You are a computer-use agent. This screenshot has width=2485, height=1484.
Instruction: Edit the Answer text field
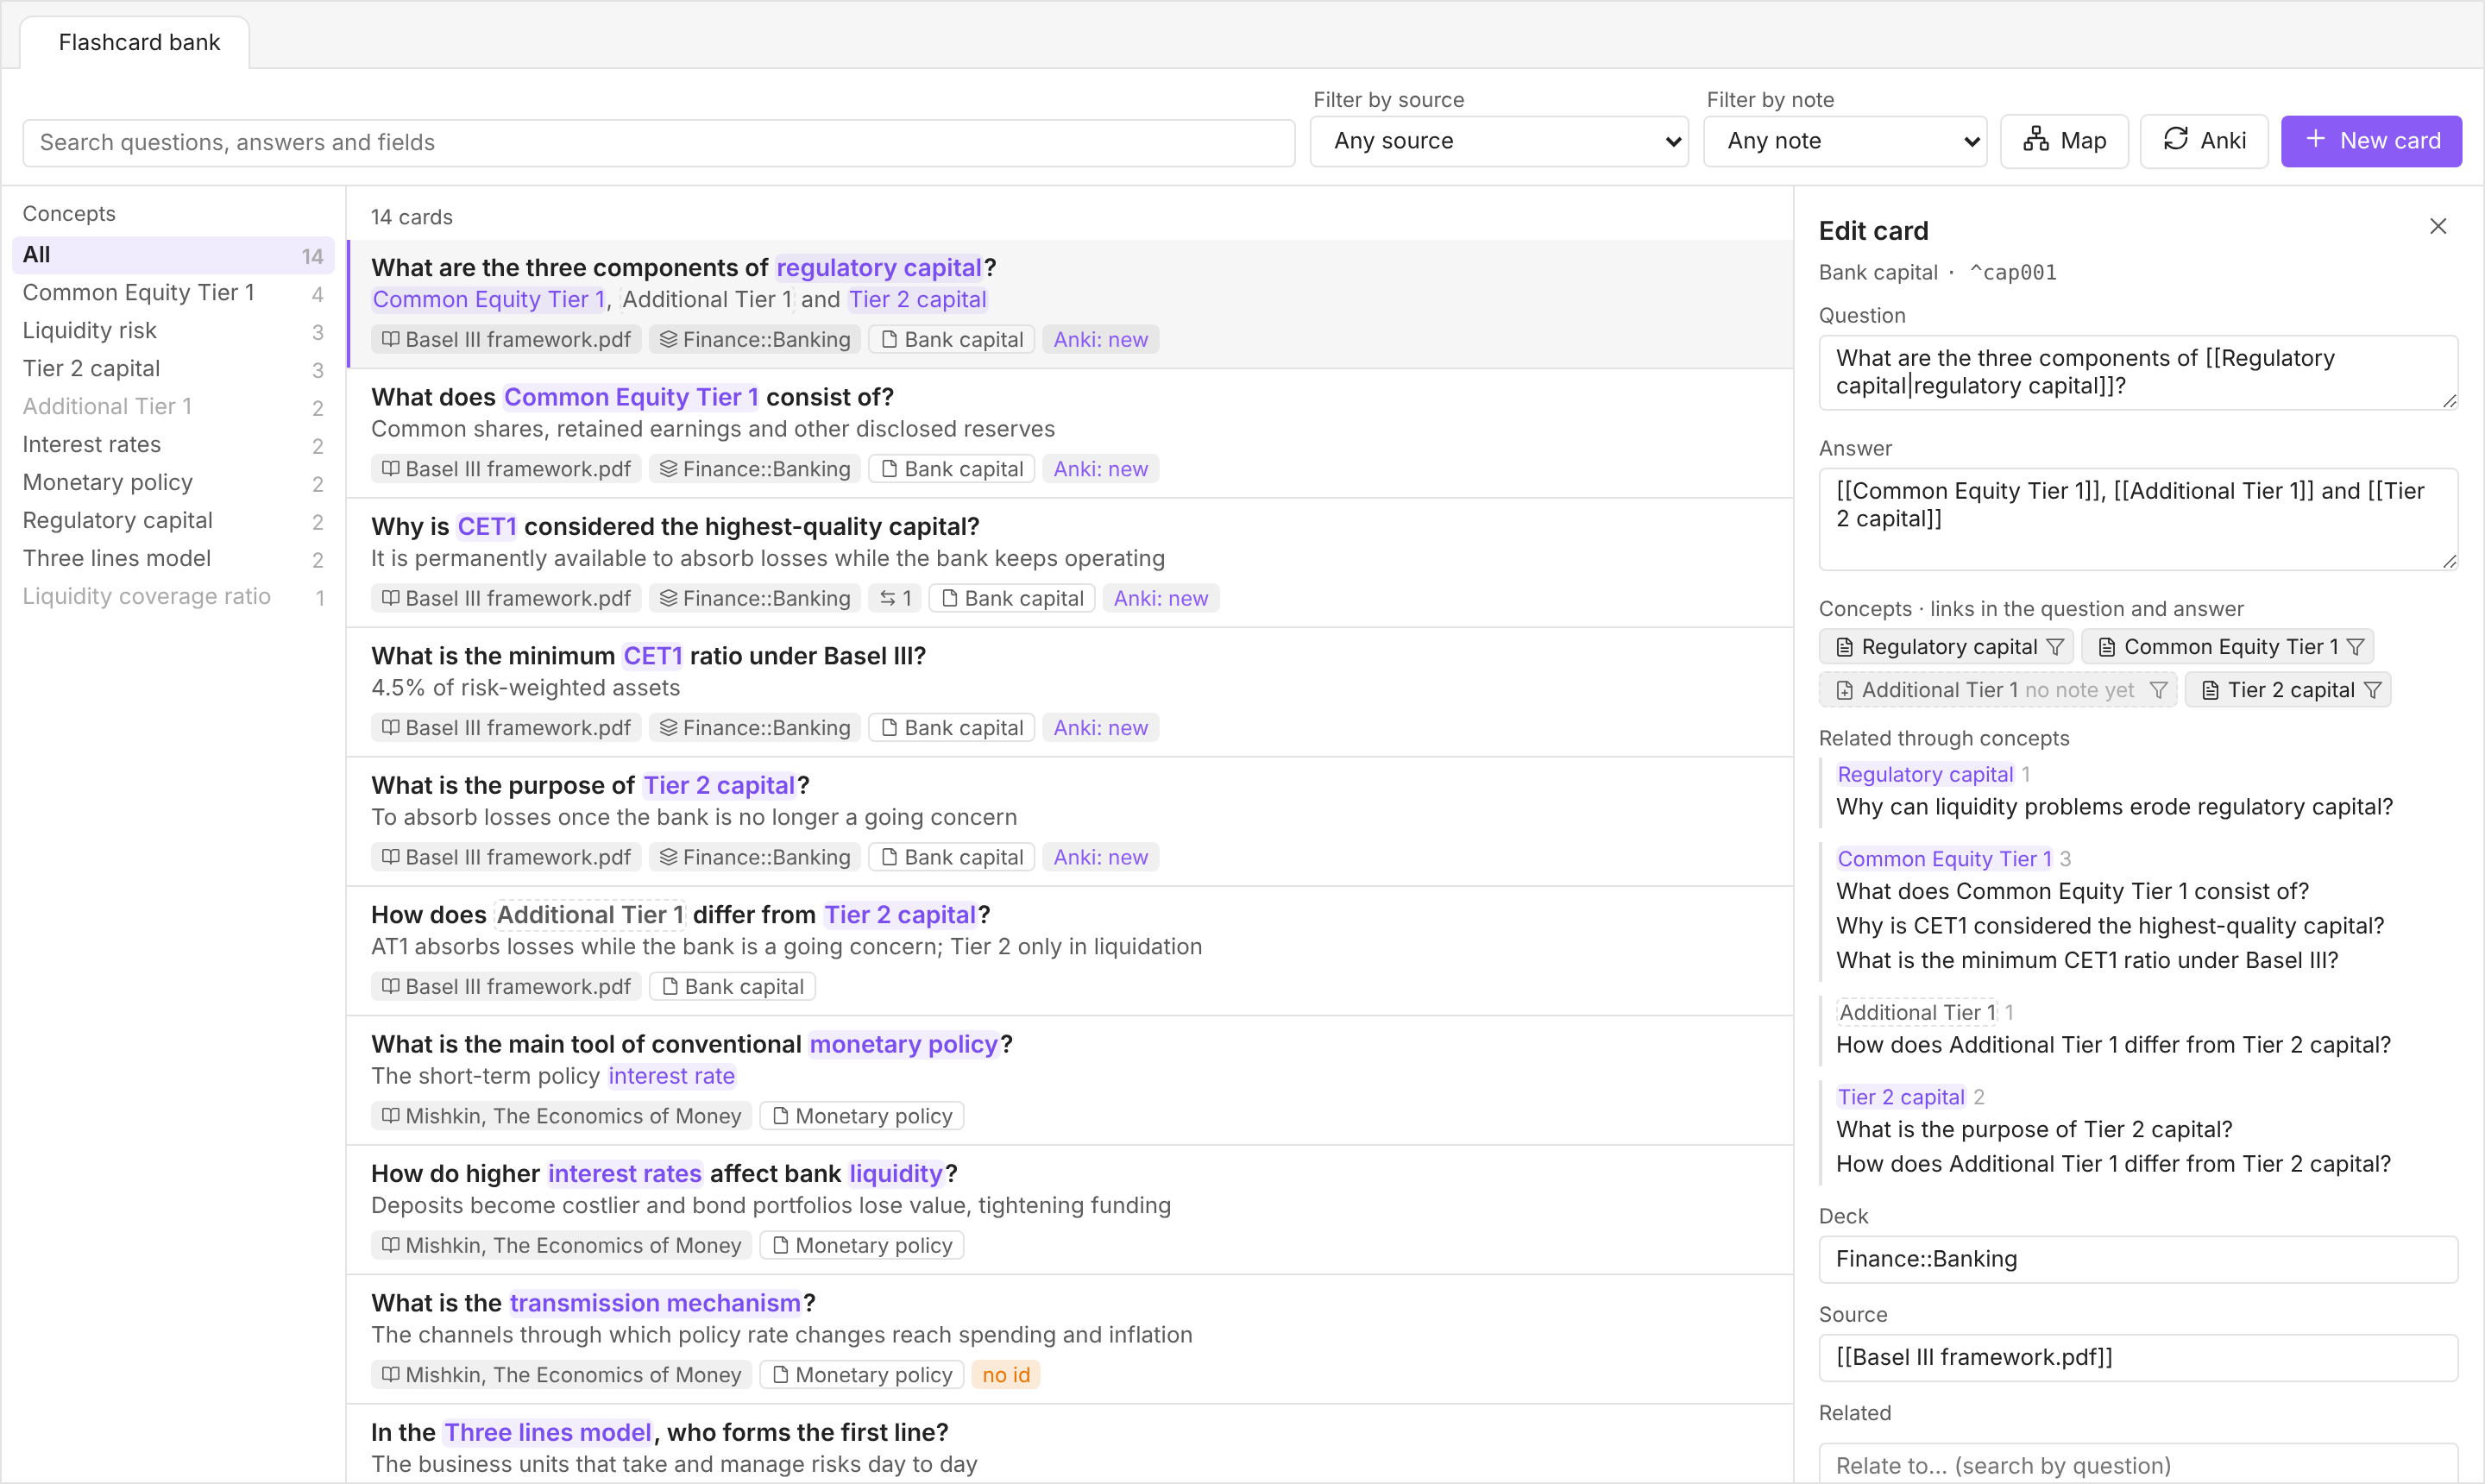pyautogui.click(x=2137, y=519)
